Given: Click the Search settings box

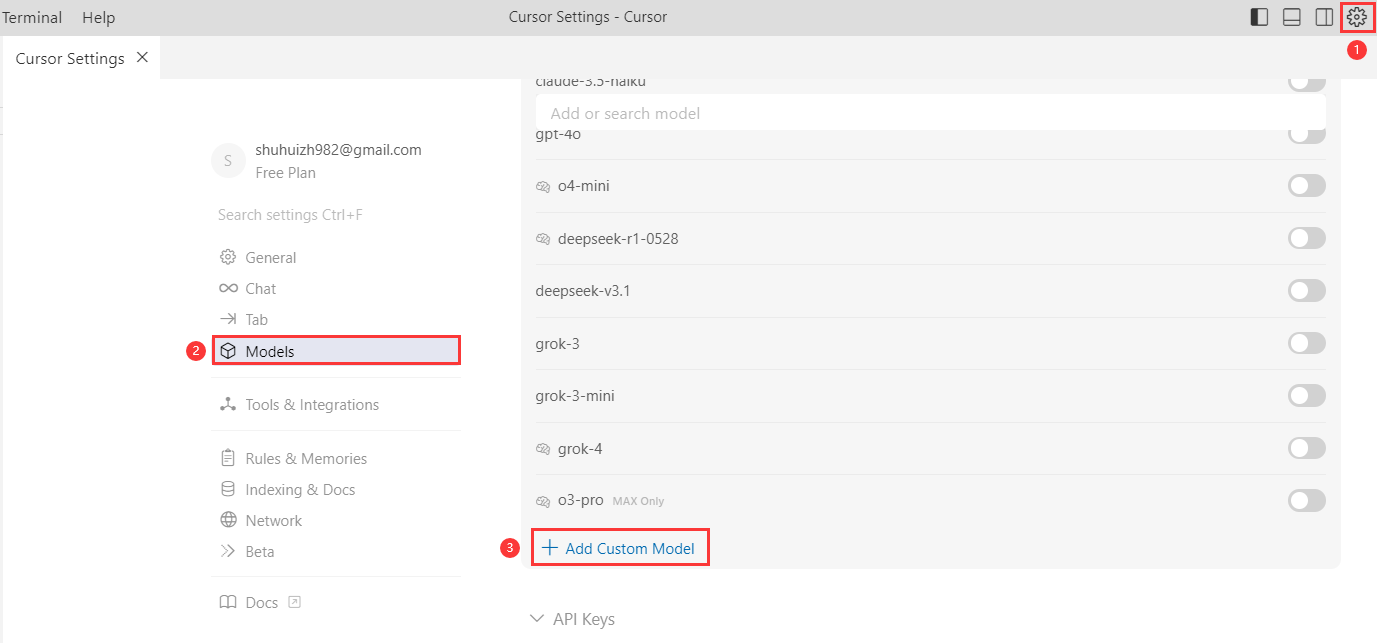Looking at the screenshot, I should point(290,215).
